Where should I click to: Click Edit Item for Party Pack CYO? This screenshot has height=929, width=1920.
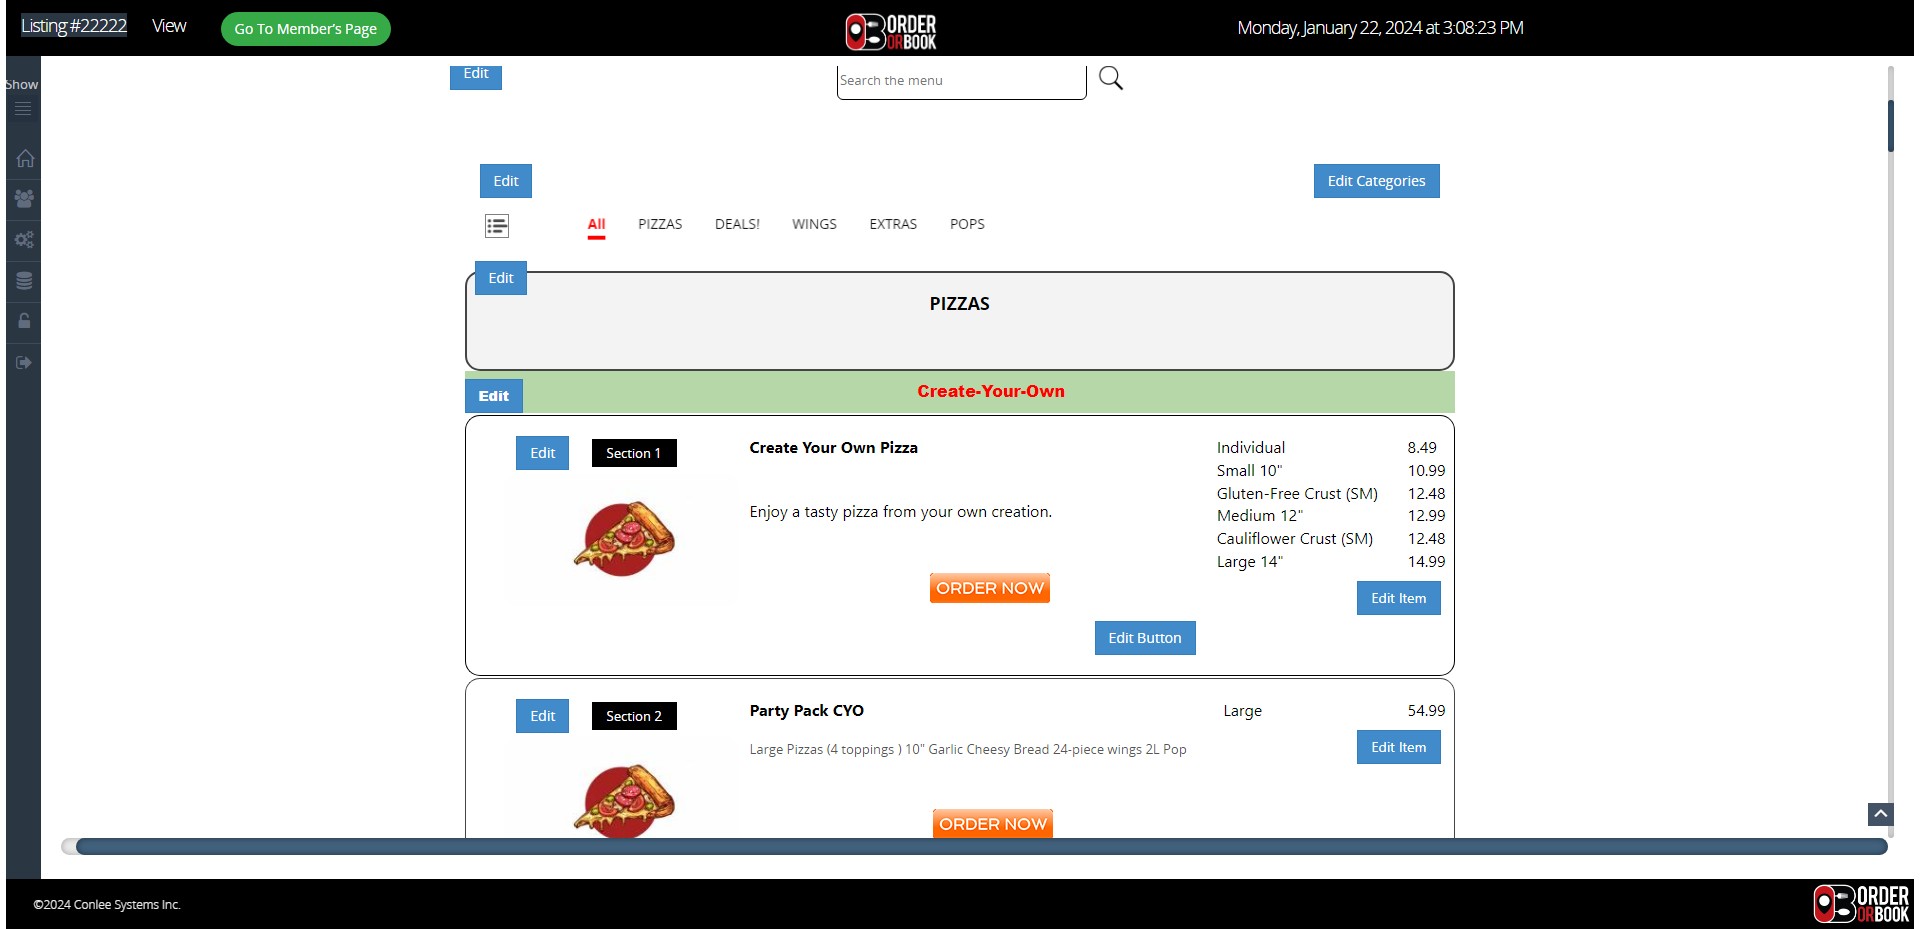pos(1398,747)
